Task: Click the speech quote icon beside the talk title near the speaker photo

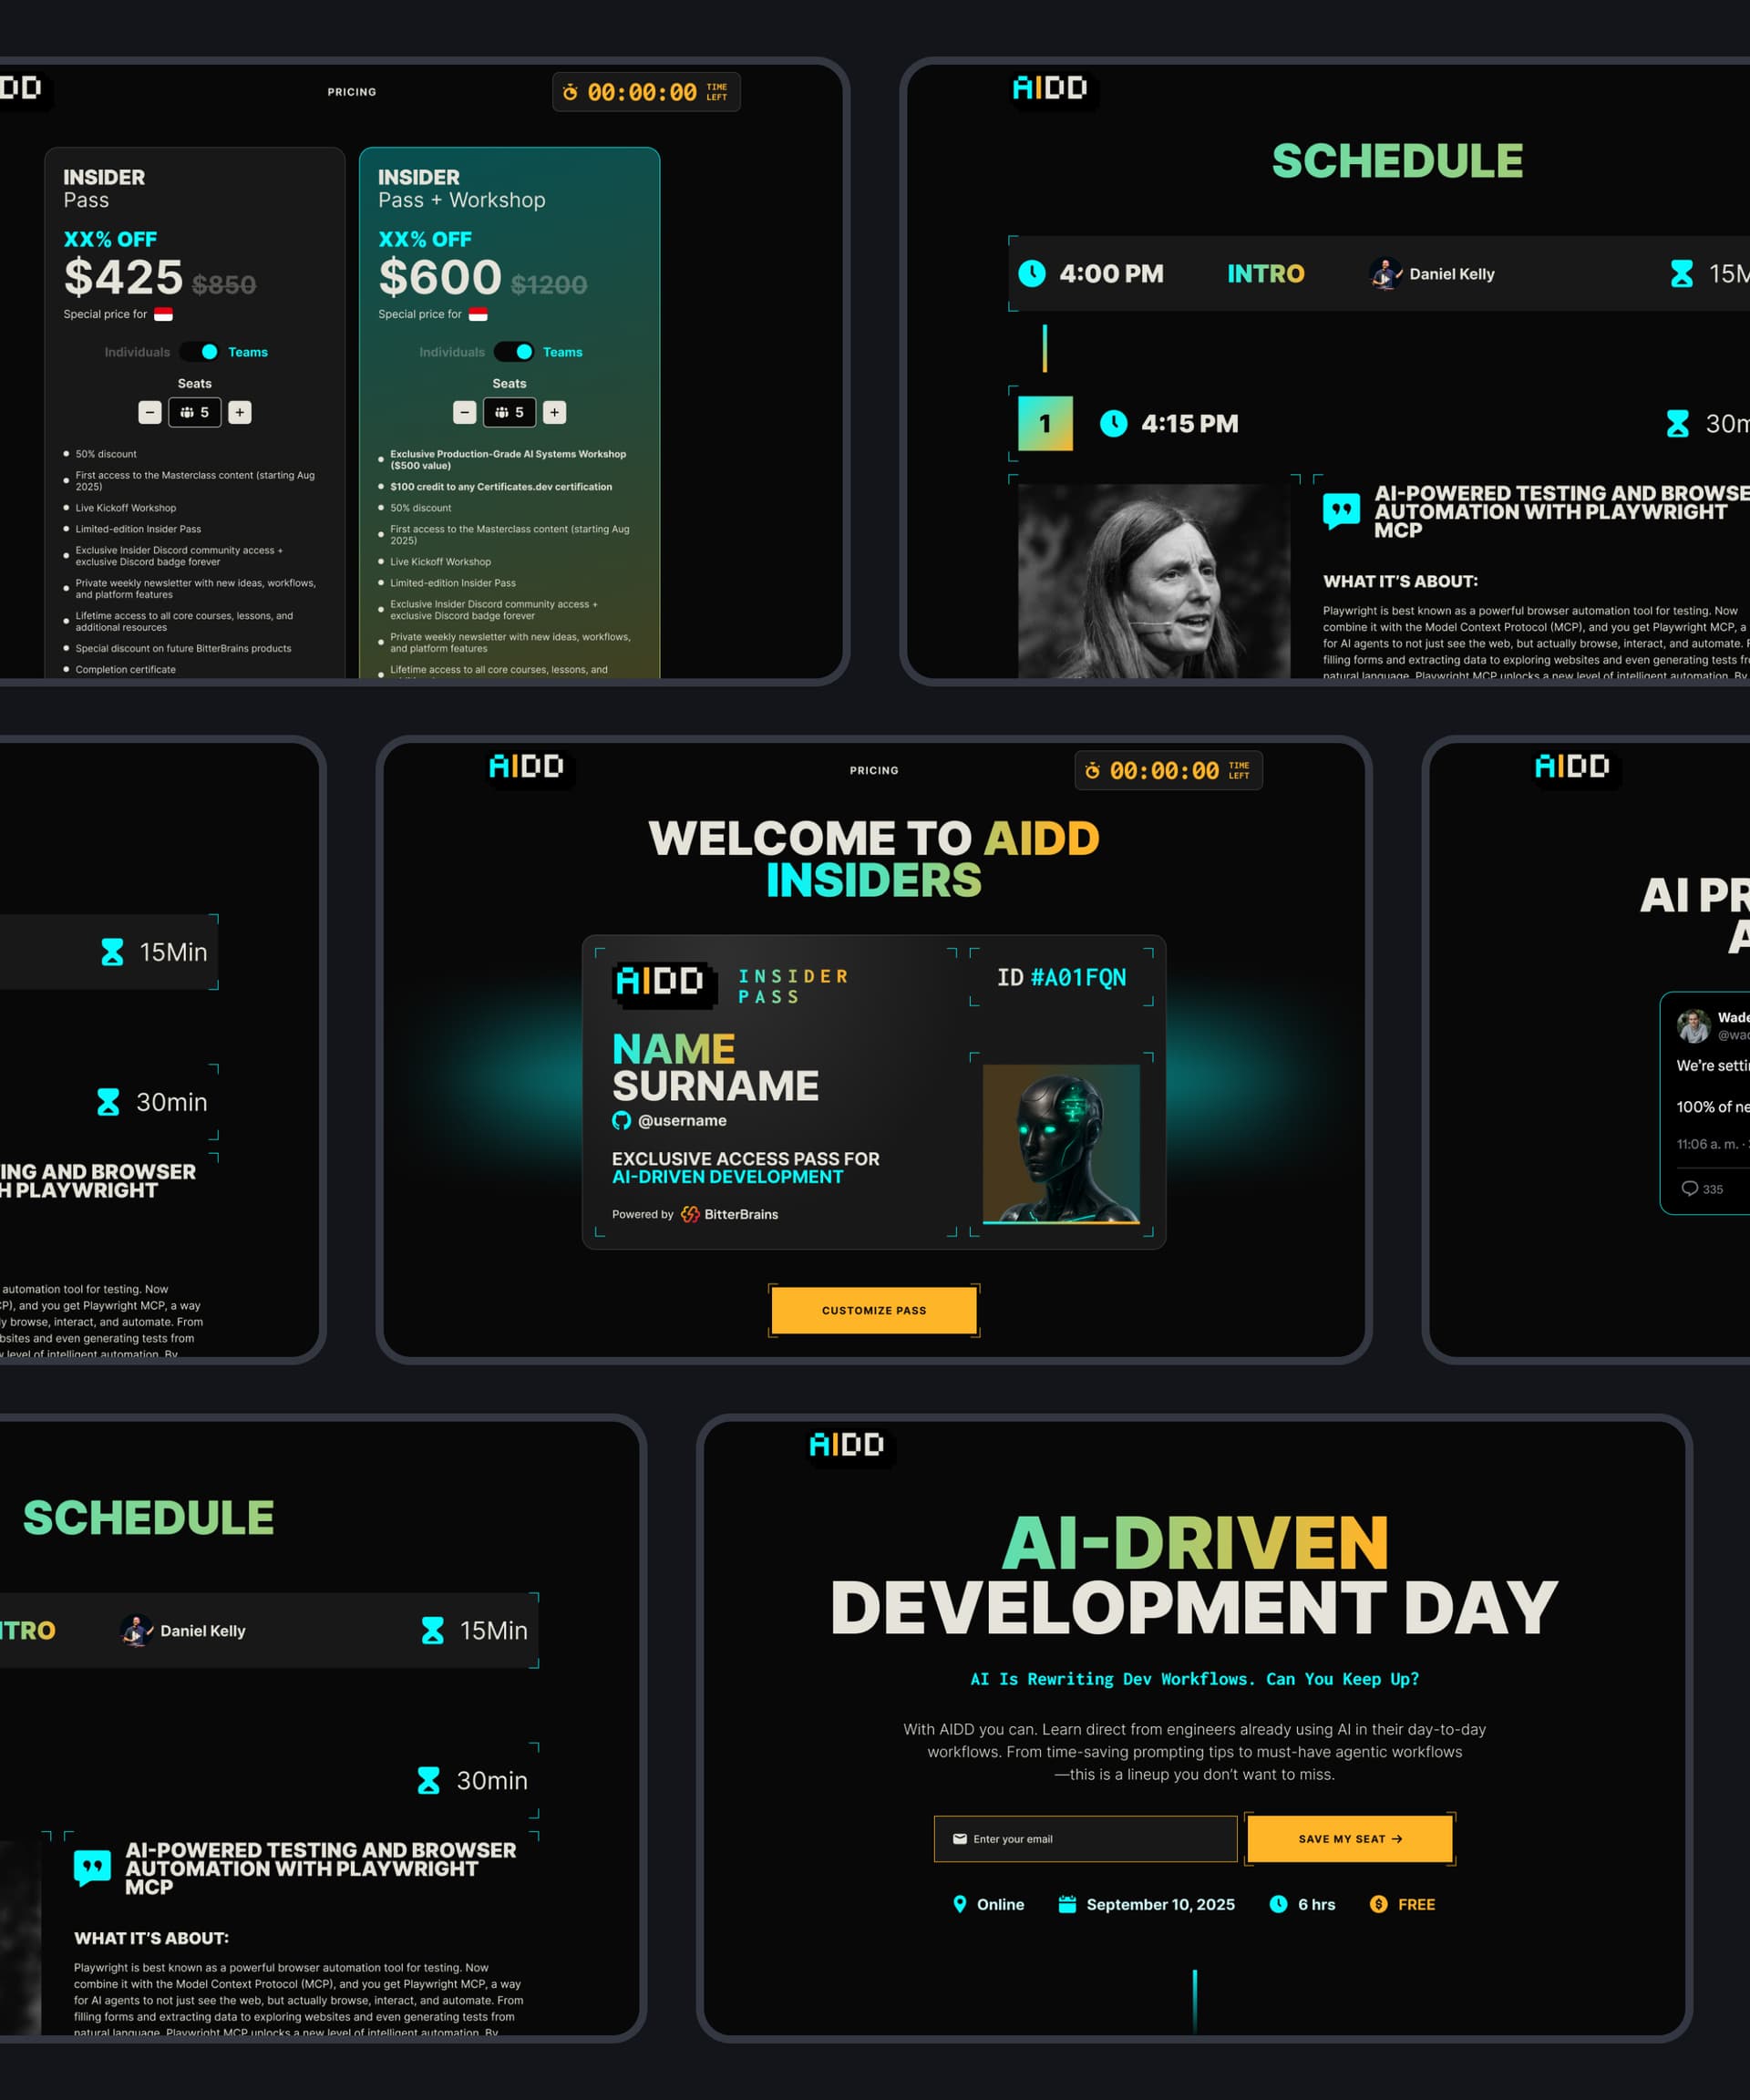Action: [1341, 511]
